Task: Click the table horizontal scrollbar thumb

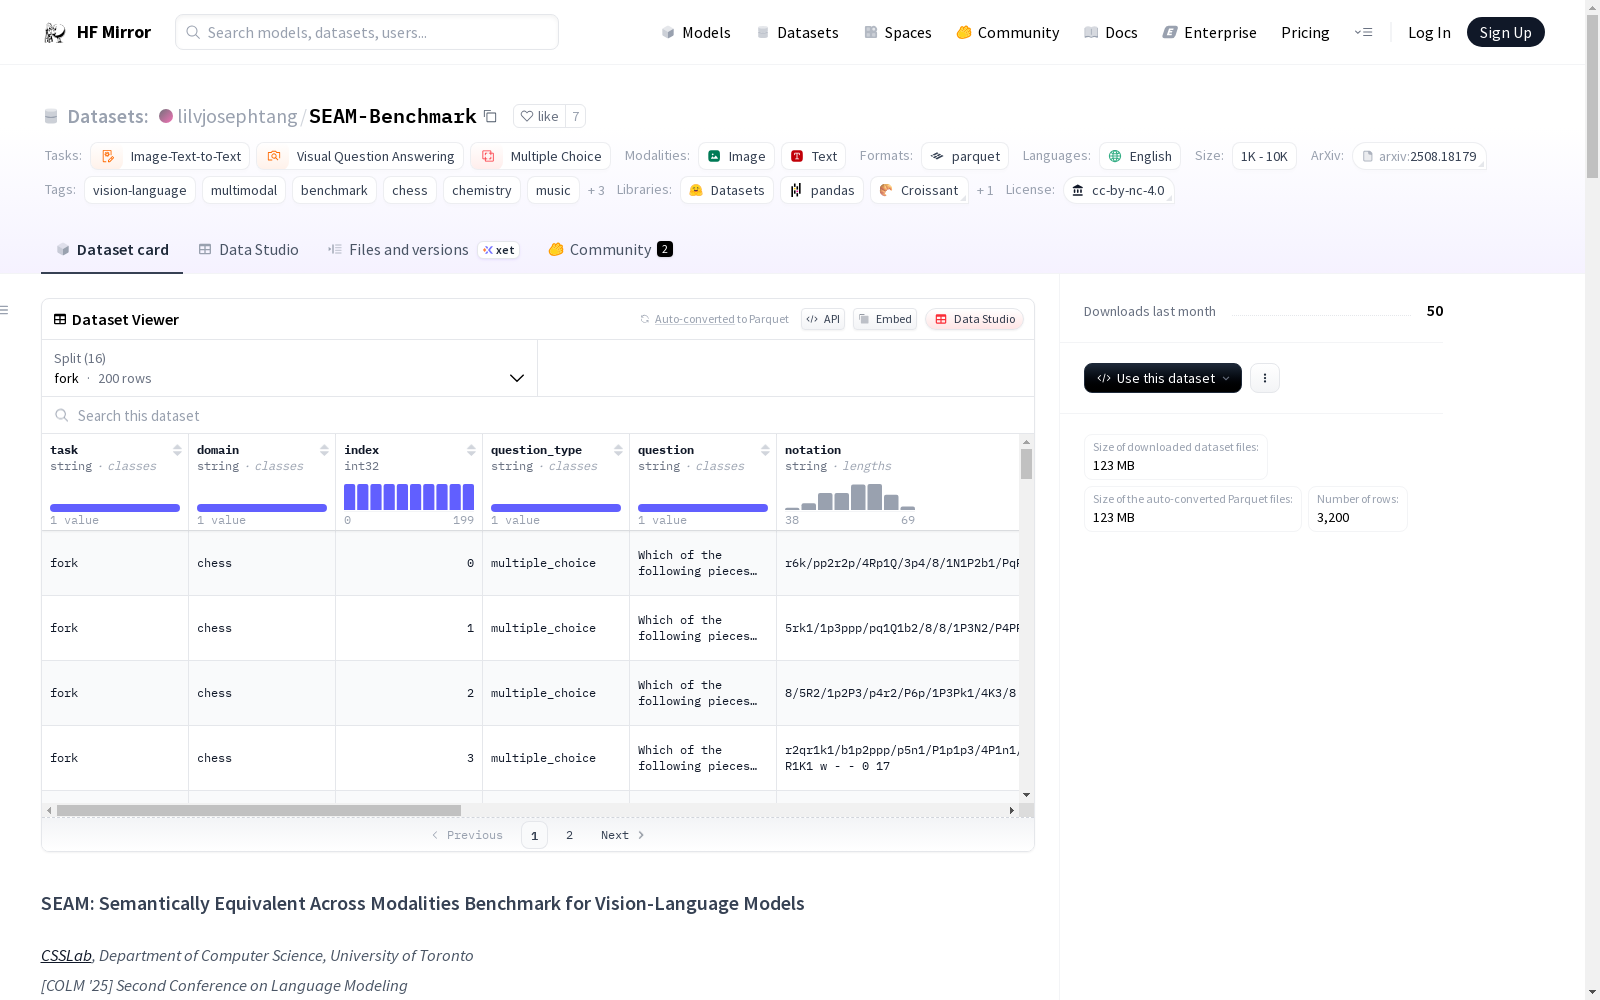Action: 259,810
